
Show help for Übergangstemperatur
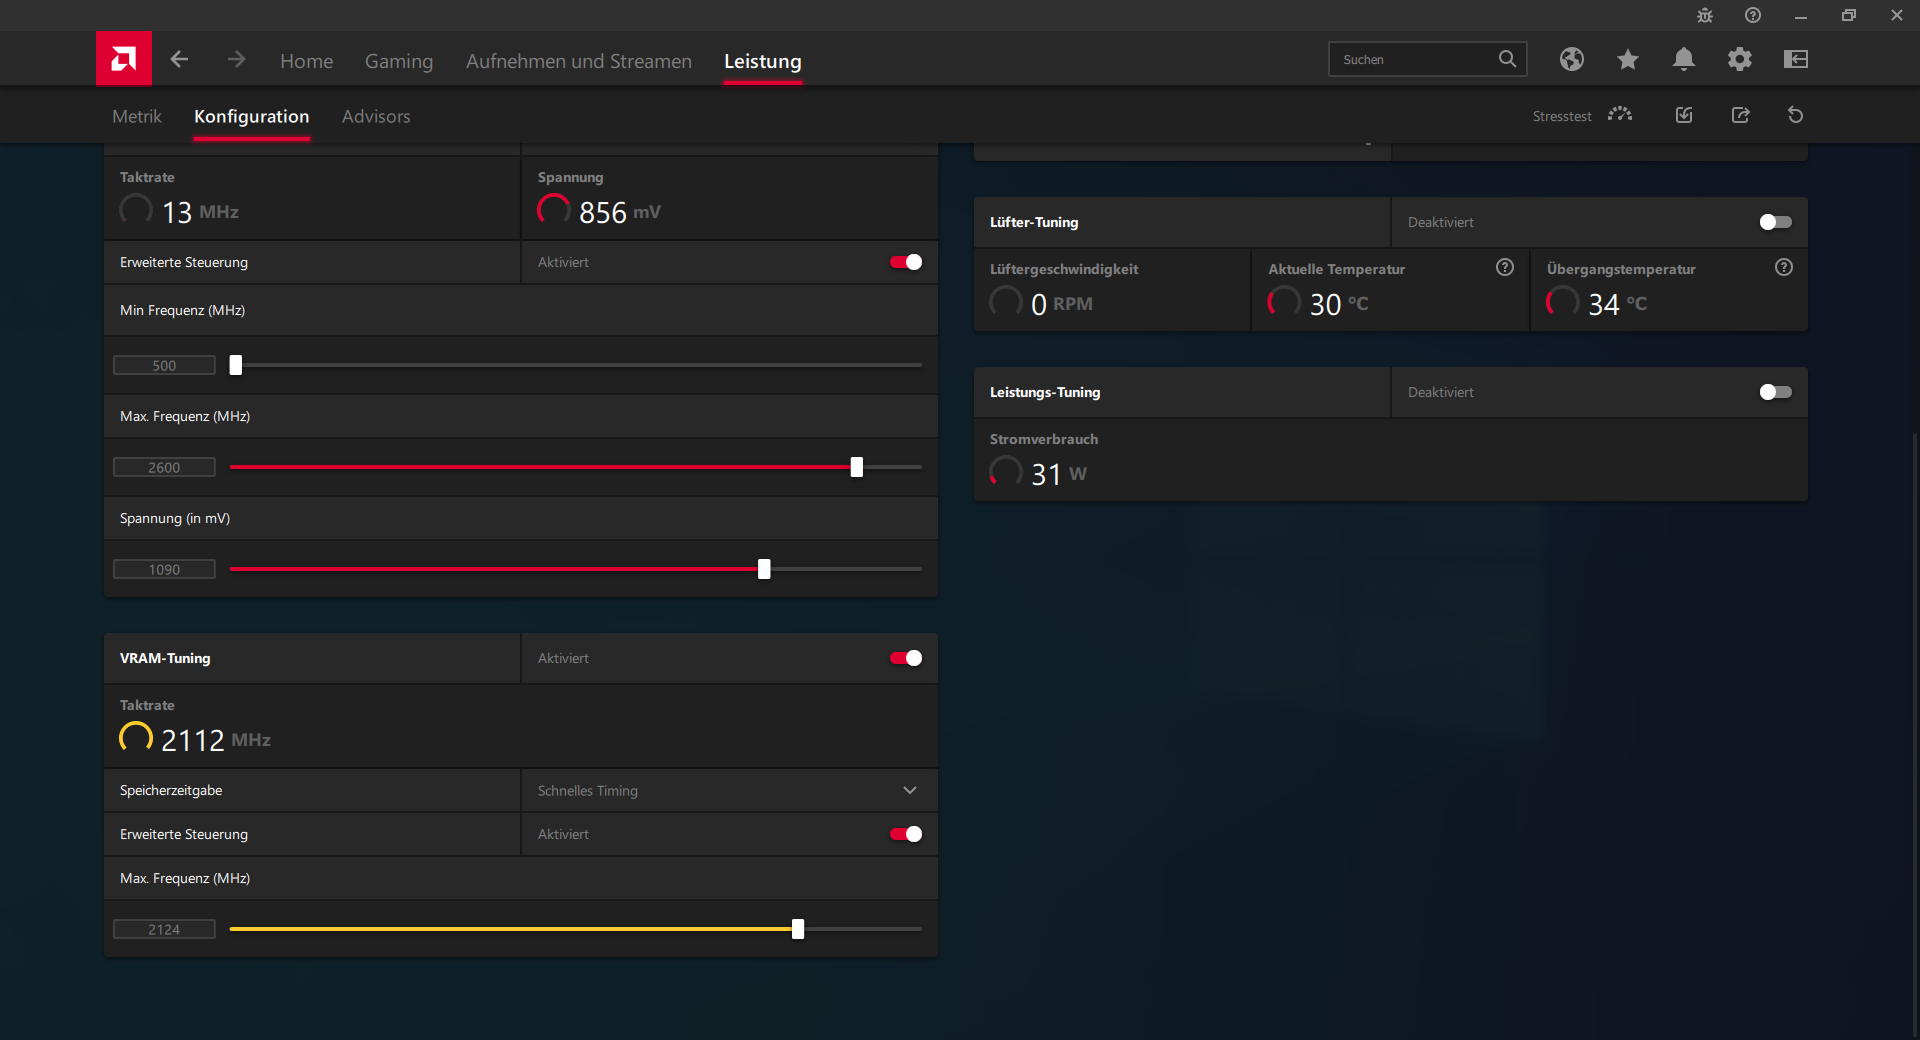click(1784, 267)
